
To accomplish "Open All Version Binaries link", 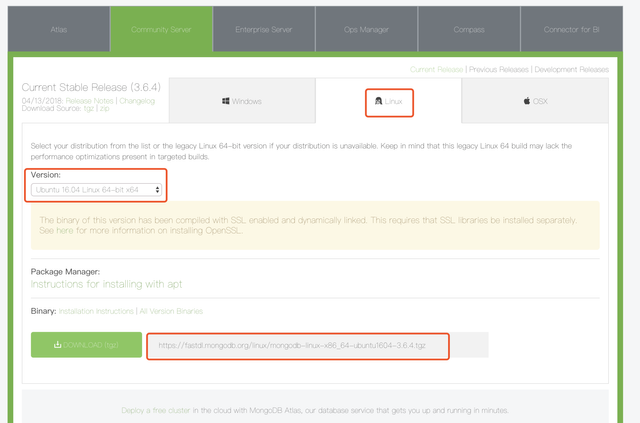I will pyautogui.click(x=171, y=311).
